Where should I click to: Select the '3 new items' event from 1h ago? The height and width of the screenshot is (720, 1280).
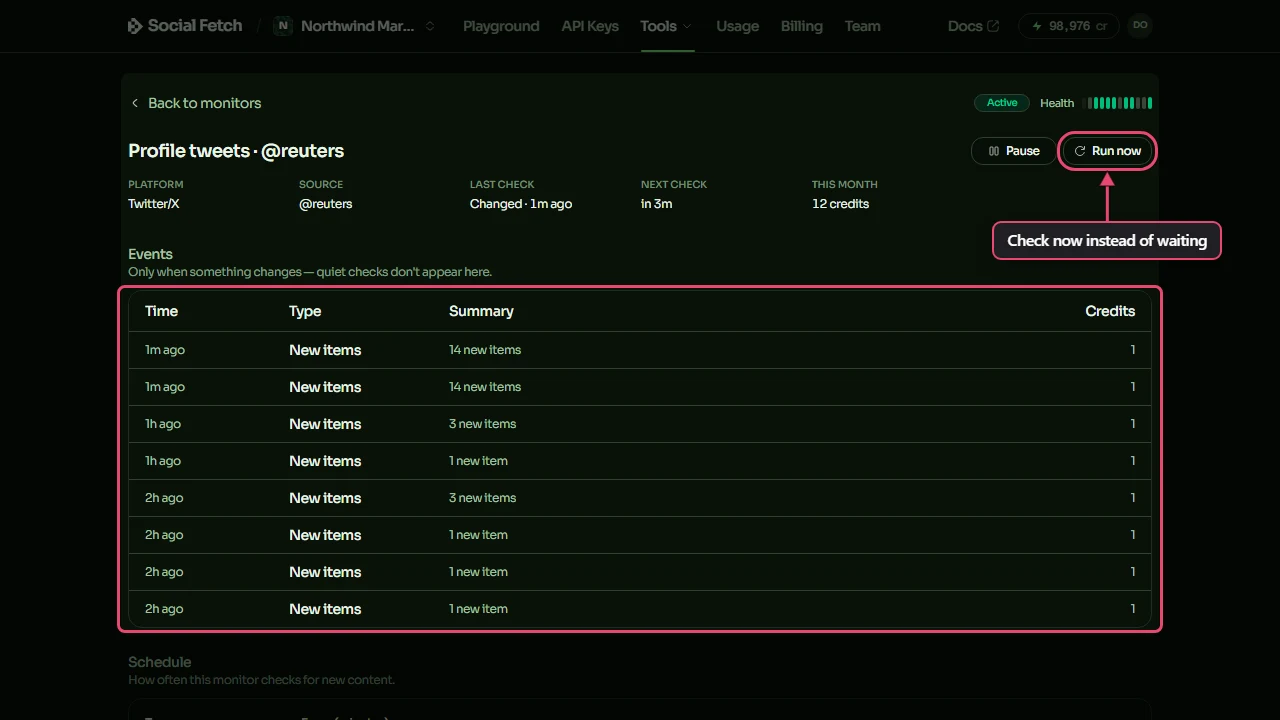point(640,424)
